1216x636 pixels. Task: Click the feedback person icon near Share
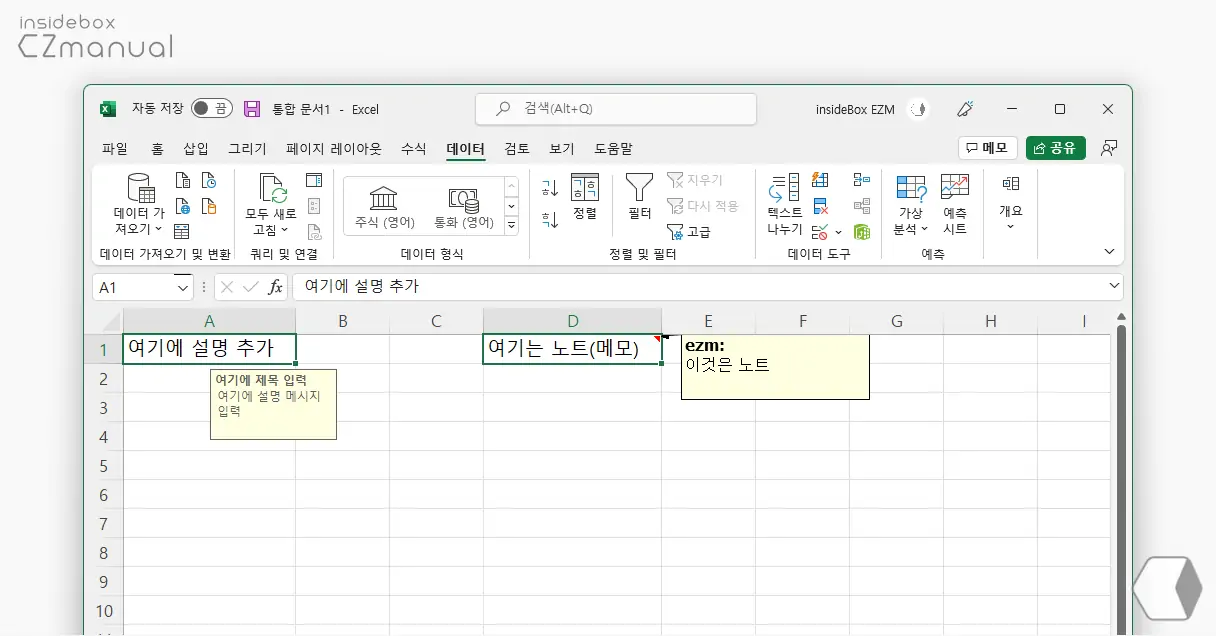click(x=1108, y=148)
